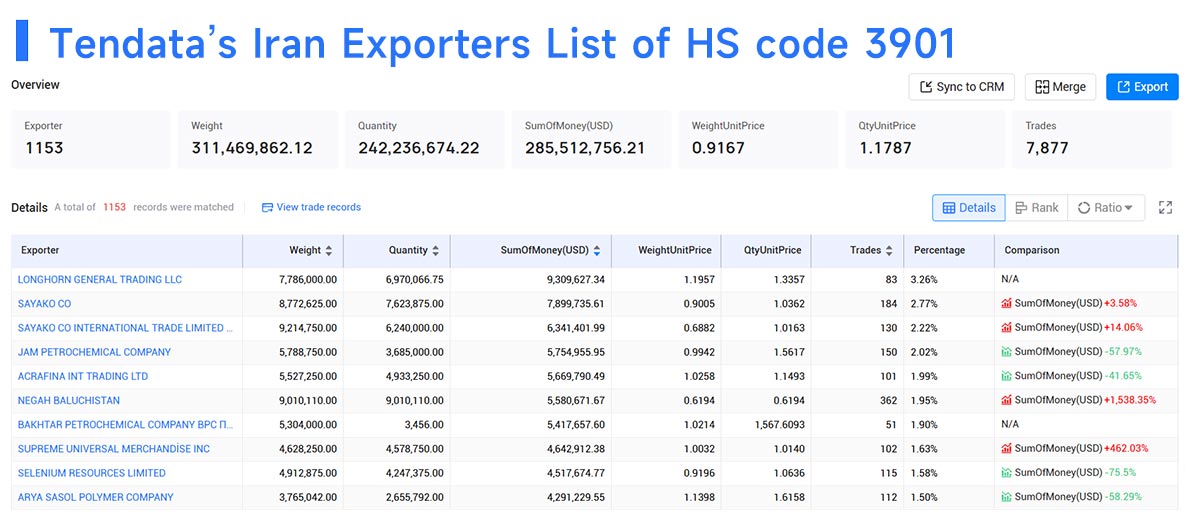
Task: Select the Trades 7,877 overview card
Action: [1092, 140]
